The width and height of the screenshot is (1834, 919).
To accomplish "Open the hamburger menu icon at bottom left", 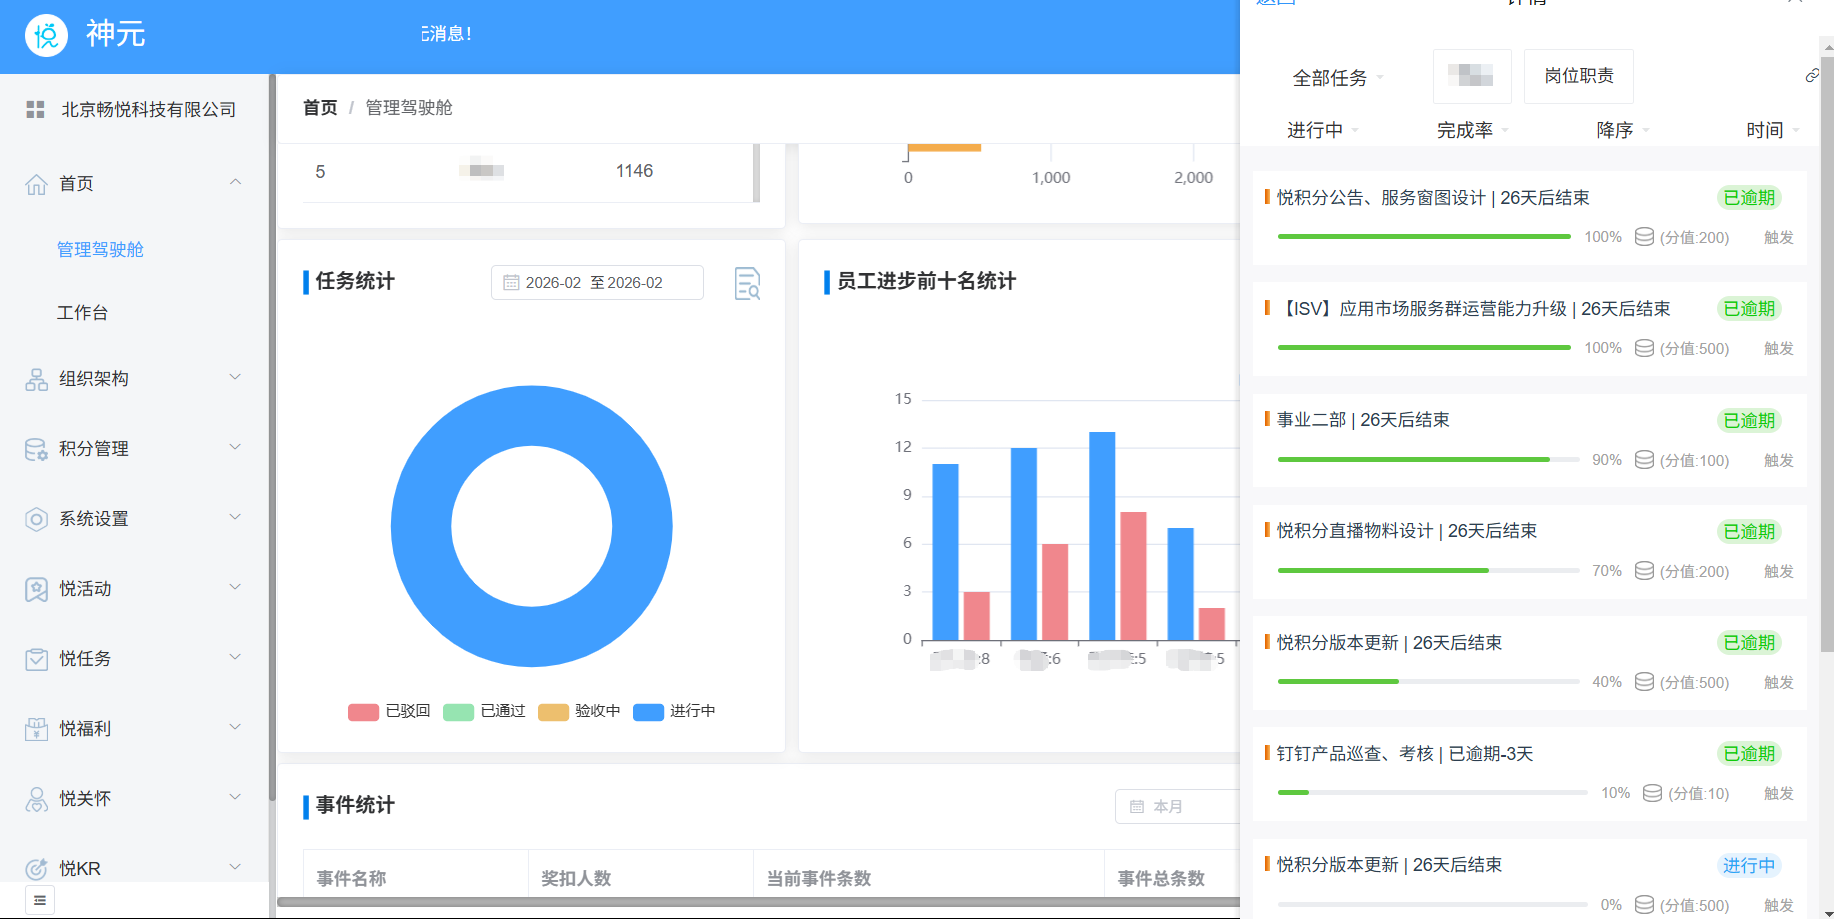I will click(x=38, y=899).
